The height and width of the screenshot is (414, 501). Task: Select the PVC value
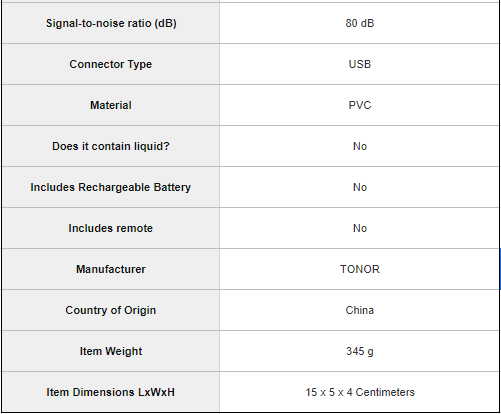pos(360,105)
